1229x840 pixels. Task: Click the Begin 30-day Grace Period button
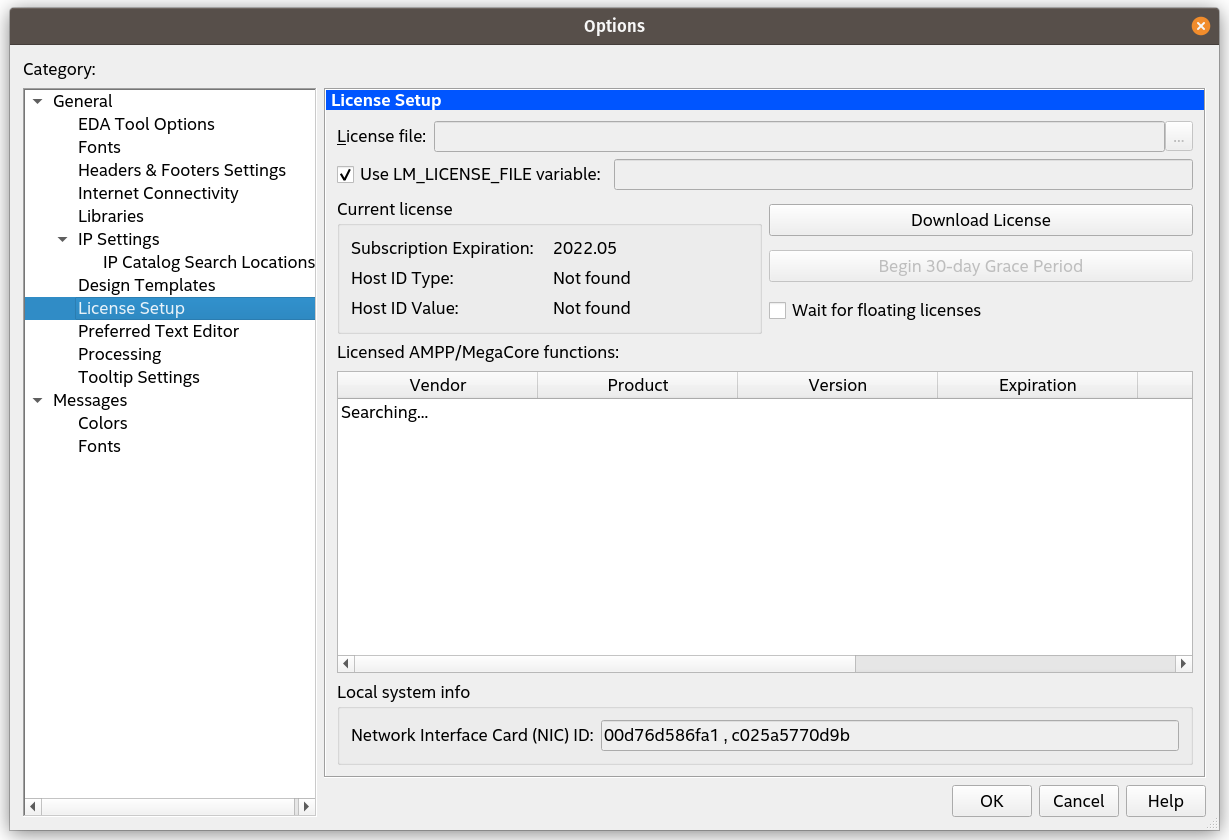(980, 266)
